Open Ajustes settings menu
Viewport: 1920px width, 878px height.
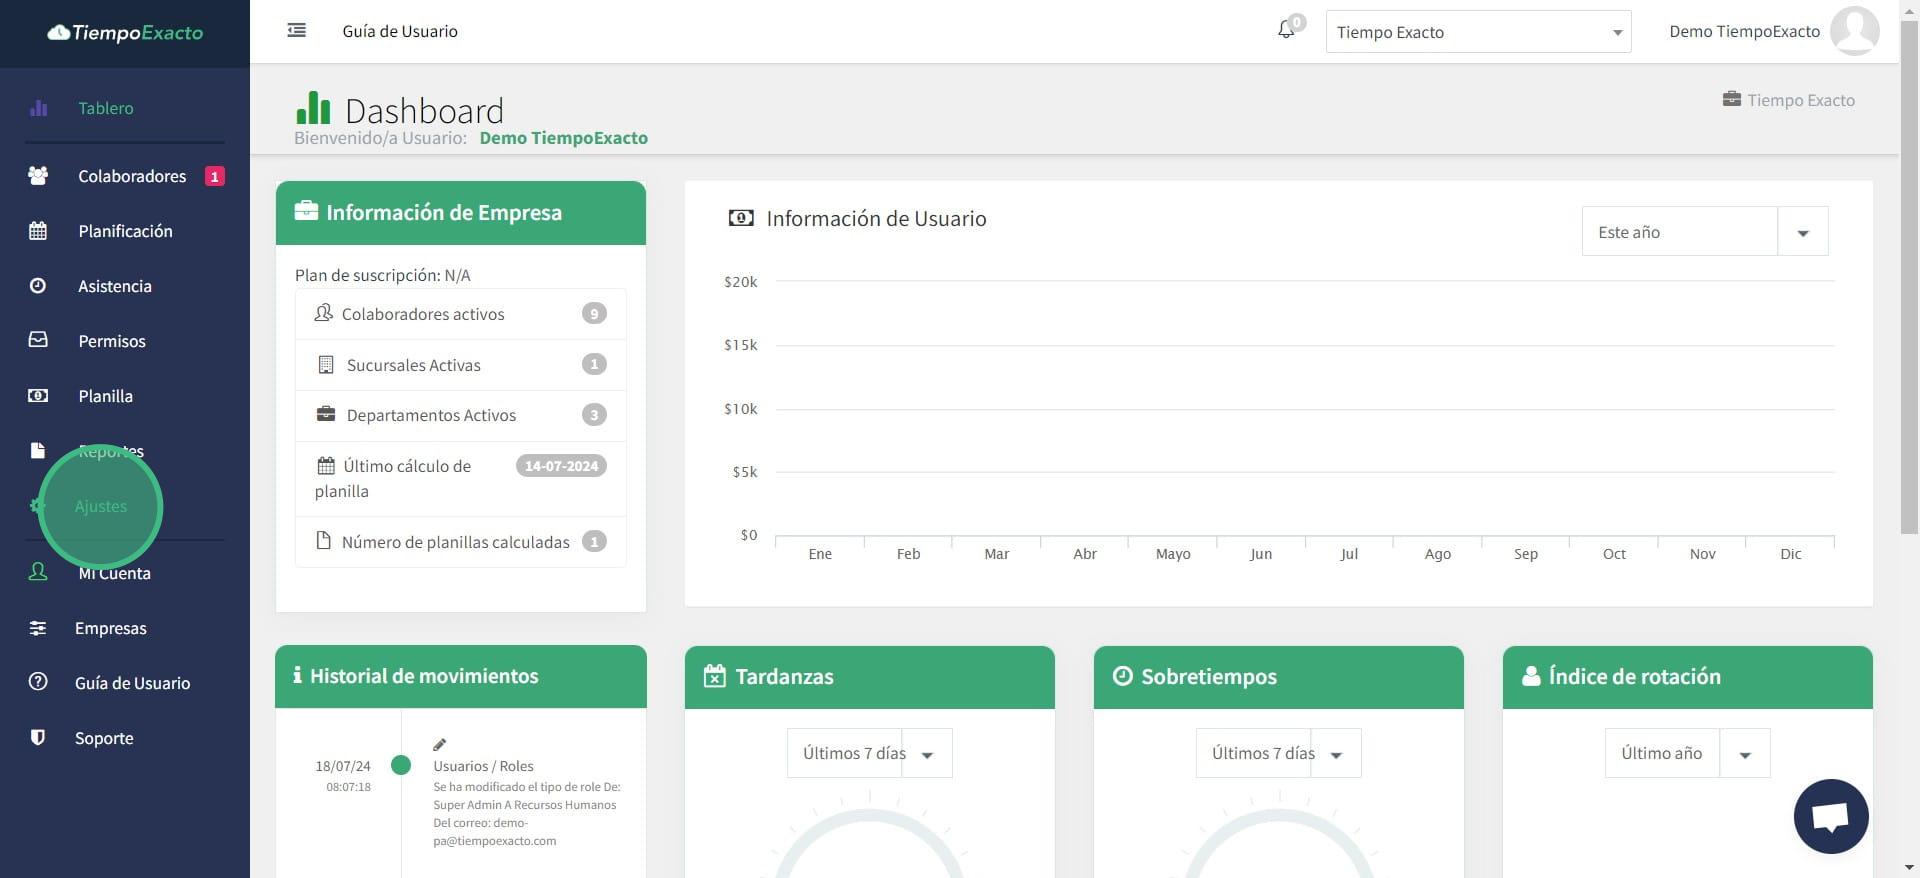(101, 506)
